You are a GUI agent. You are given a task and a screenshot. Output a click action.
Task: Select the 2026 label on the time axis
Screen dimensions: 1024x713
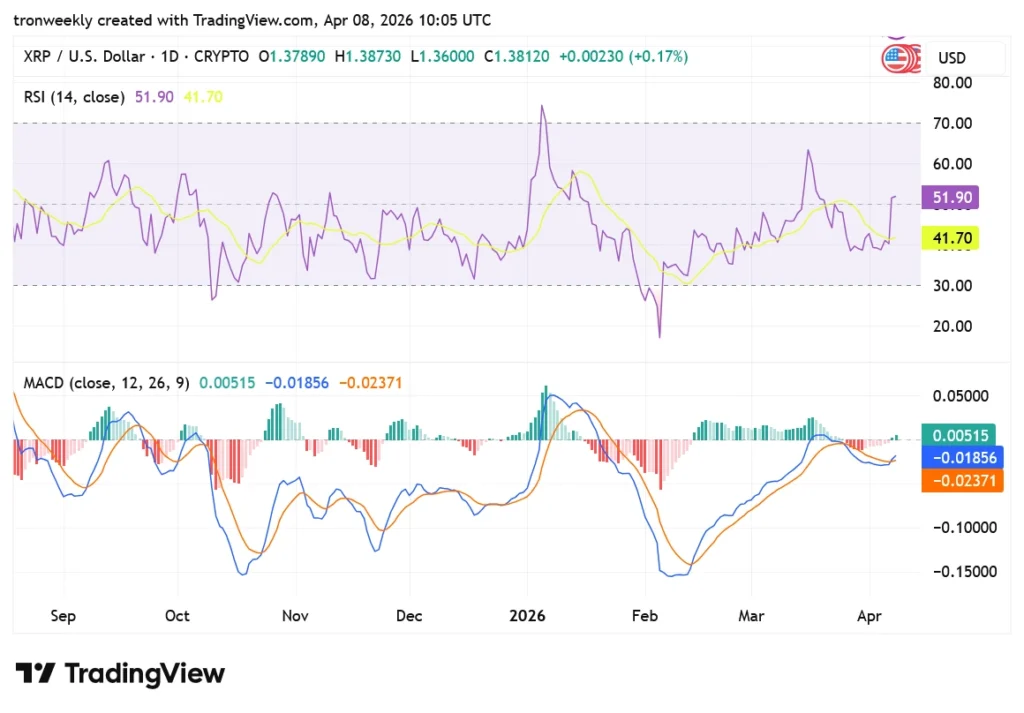pos(527,616)
